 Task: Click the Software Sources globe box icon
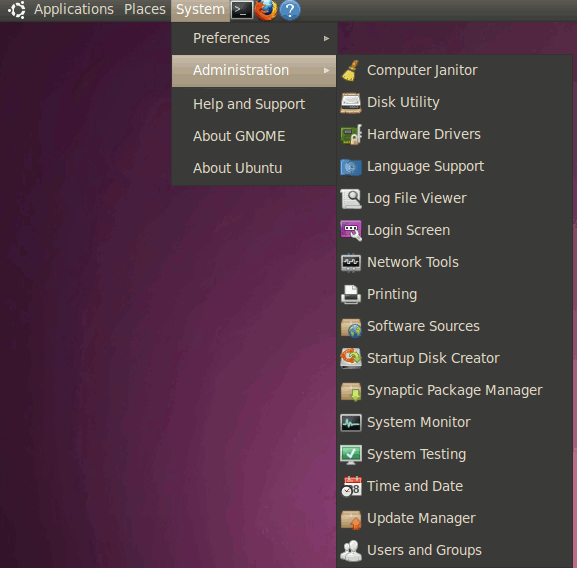(351, 327)
